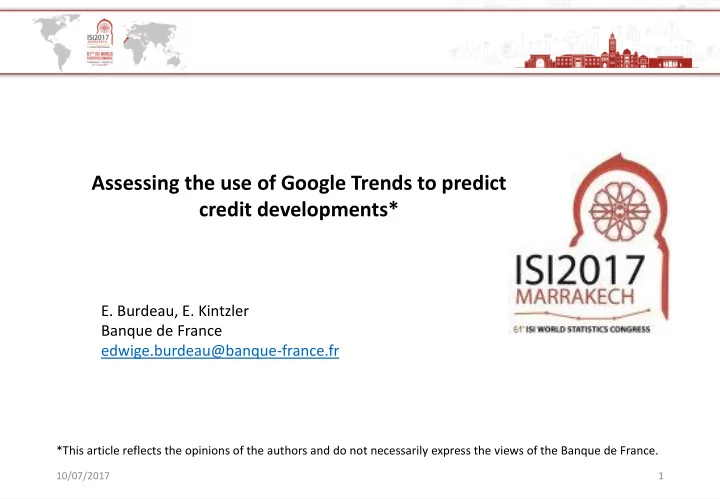Select the authors line 'E. Burdeau, E. Kintzler'
The image size is (720, 499).
click(x=175, y=311)
